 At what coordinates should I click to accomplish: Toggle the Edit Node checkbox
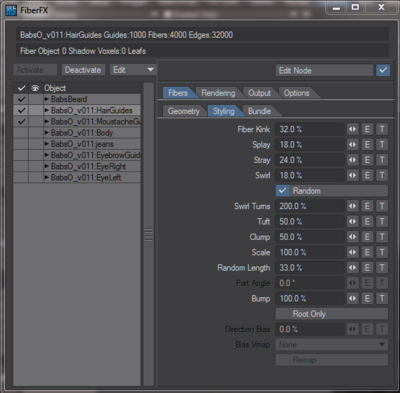point(383,70)
